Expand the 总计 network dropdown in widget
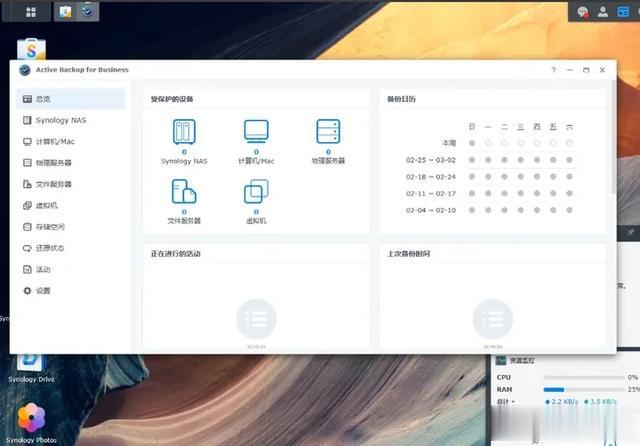The width and height of the screenshot is (640, 446). coord(506,402)
